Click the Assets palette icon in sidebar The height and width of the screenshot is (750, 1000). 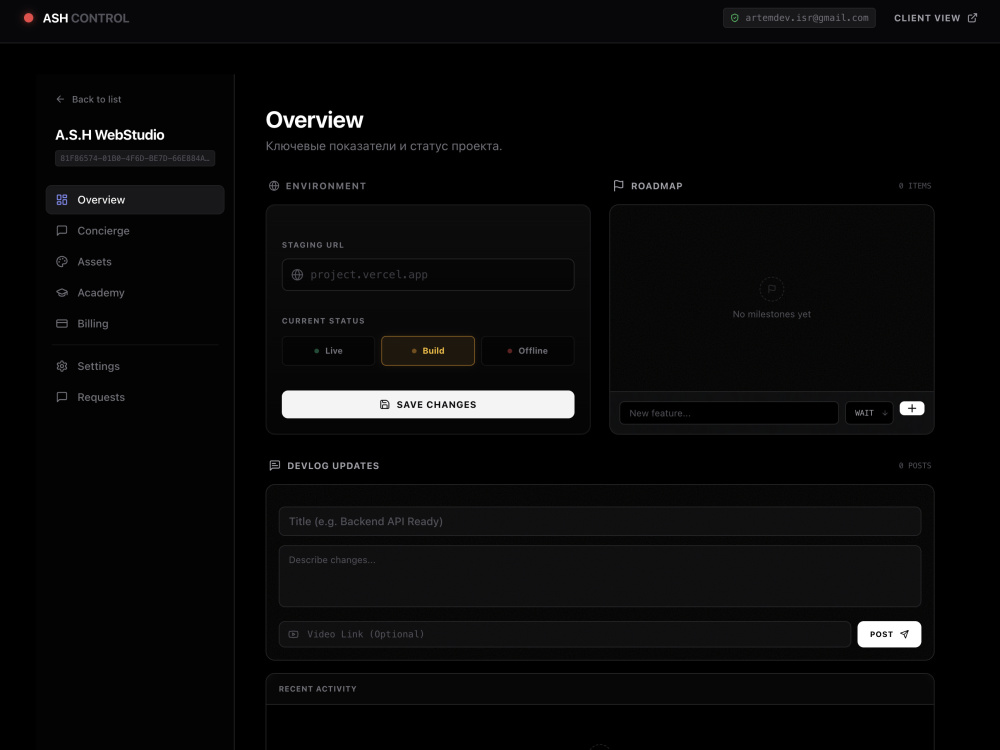pyautogui.click(x=62, y=261)
